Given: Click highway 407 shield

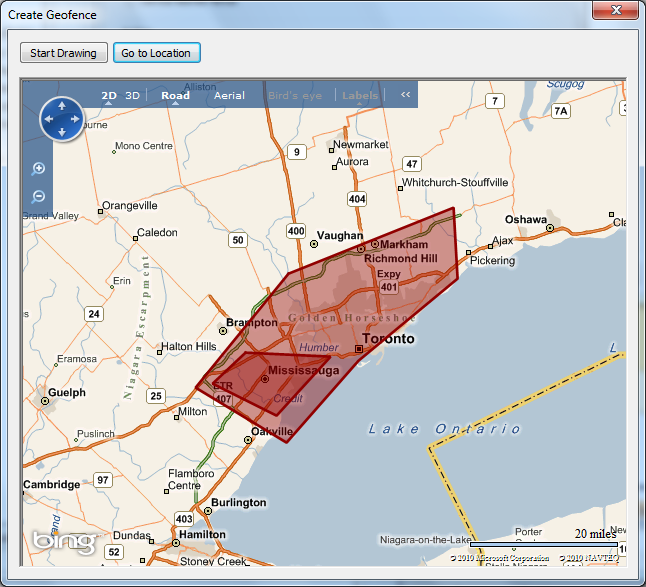Looking at the screenshot, I should (224, 399).
